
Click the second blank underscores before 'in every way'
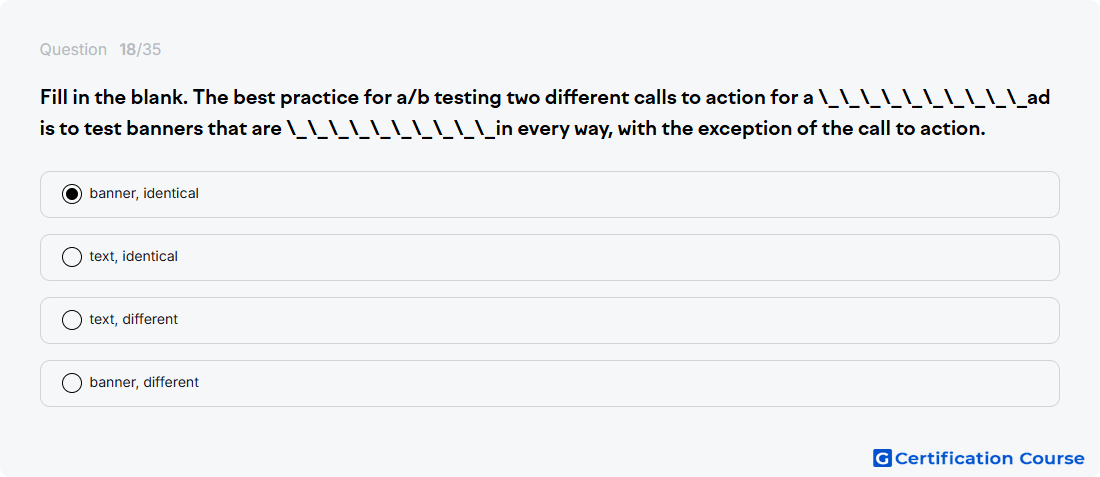pos(391,130)
